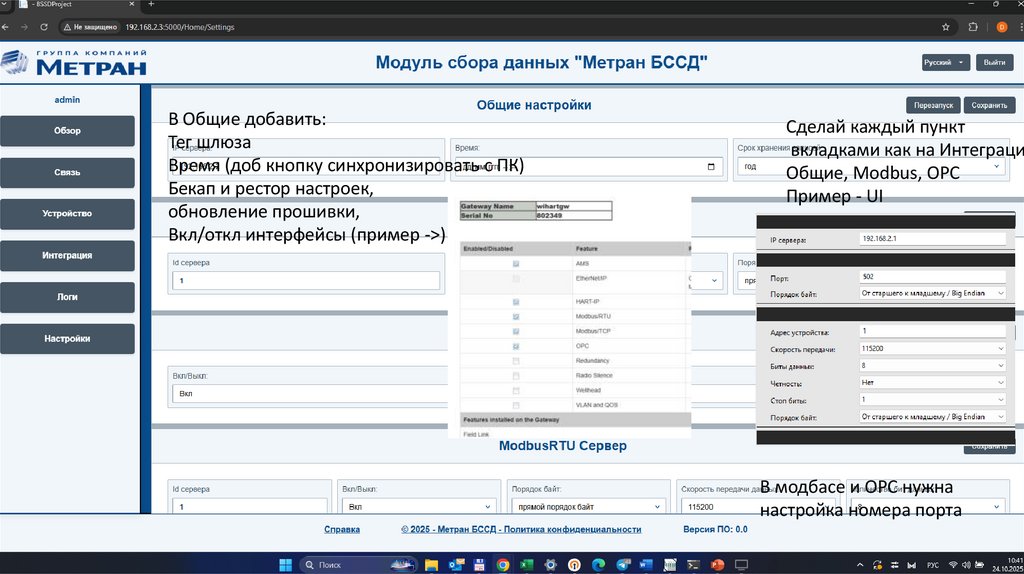1024x574 pixels.
Task: Open Excel from the taskbar
Action: click(x=526, y=565)
